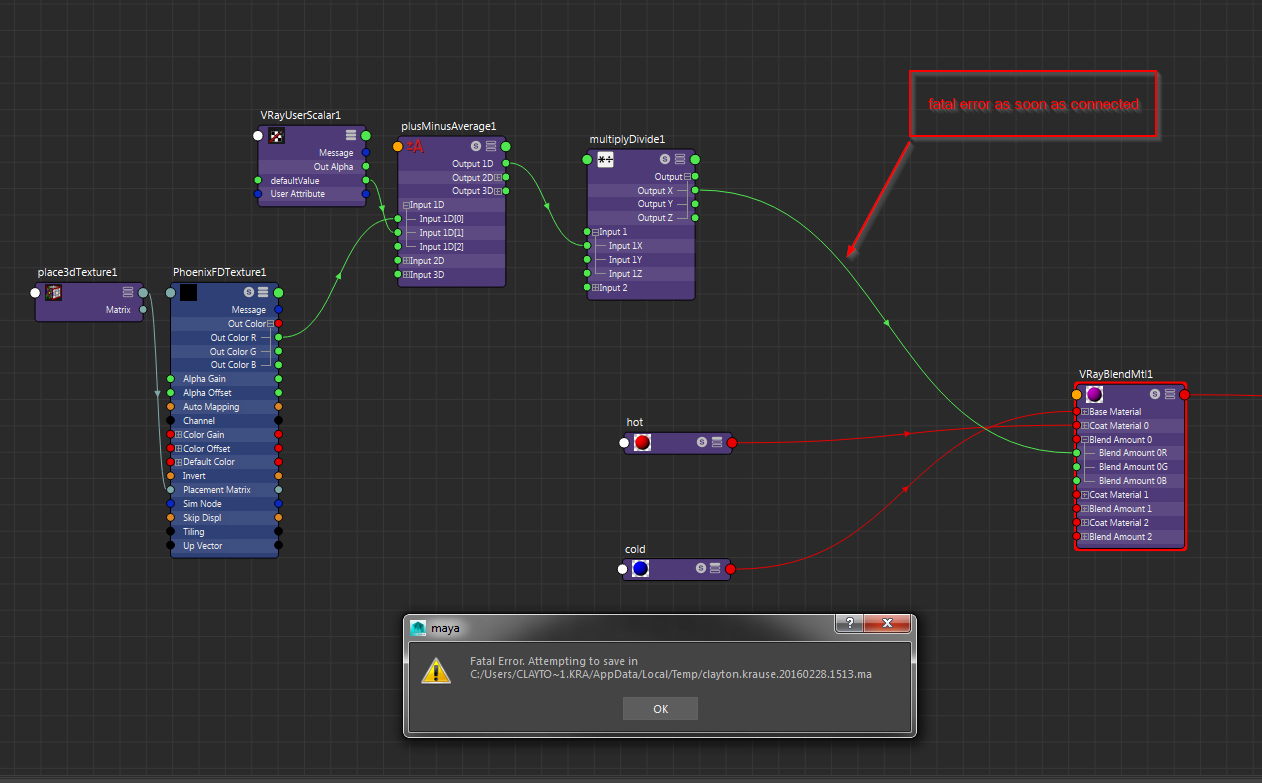Expand Base Material on VRayBlendMtl1
Image resolution: width=1262 pixels, height=783 pixels.
(1085, 412)
